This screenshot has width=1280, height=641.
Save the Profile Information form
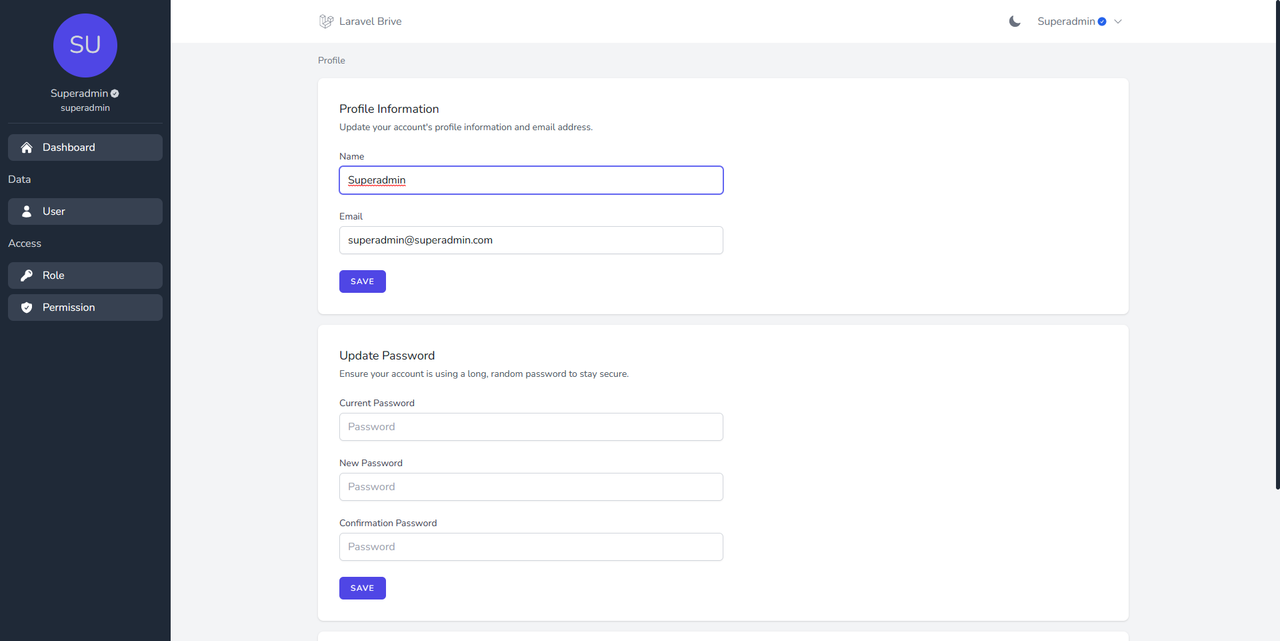[362, 281]
